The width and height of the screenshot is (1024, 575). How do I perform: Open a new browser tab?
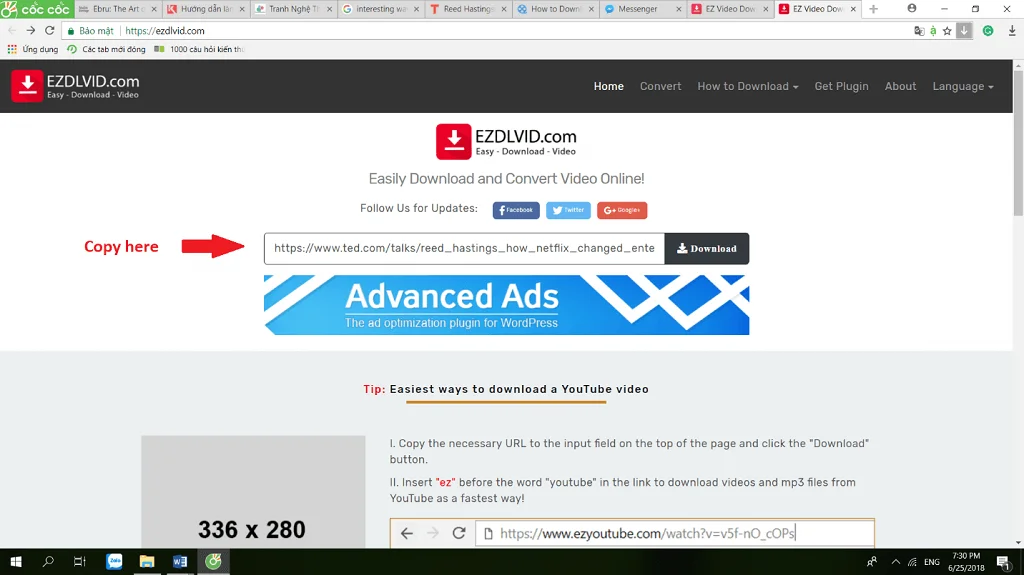point(873,9)
